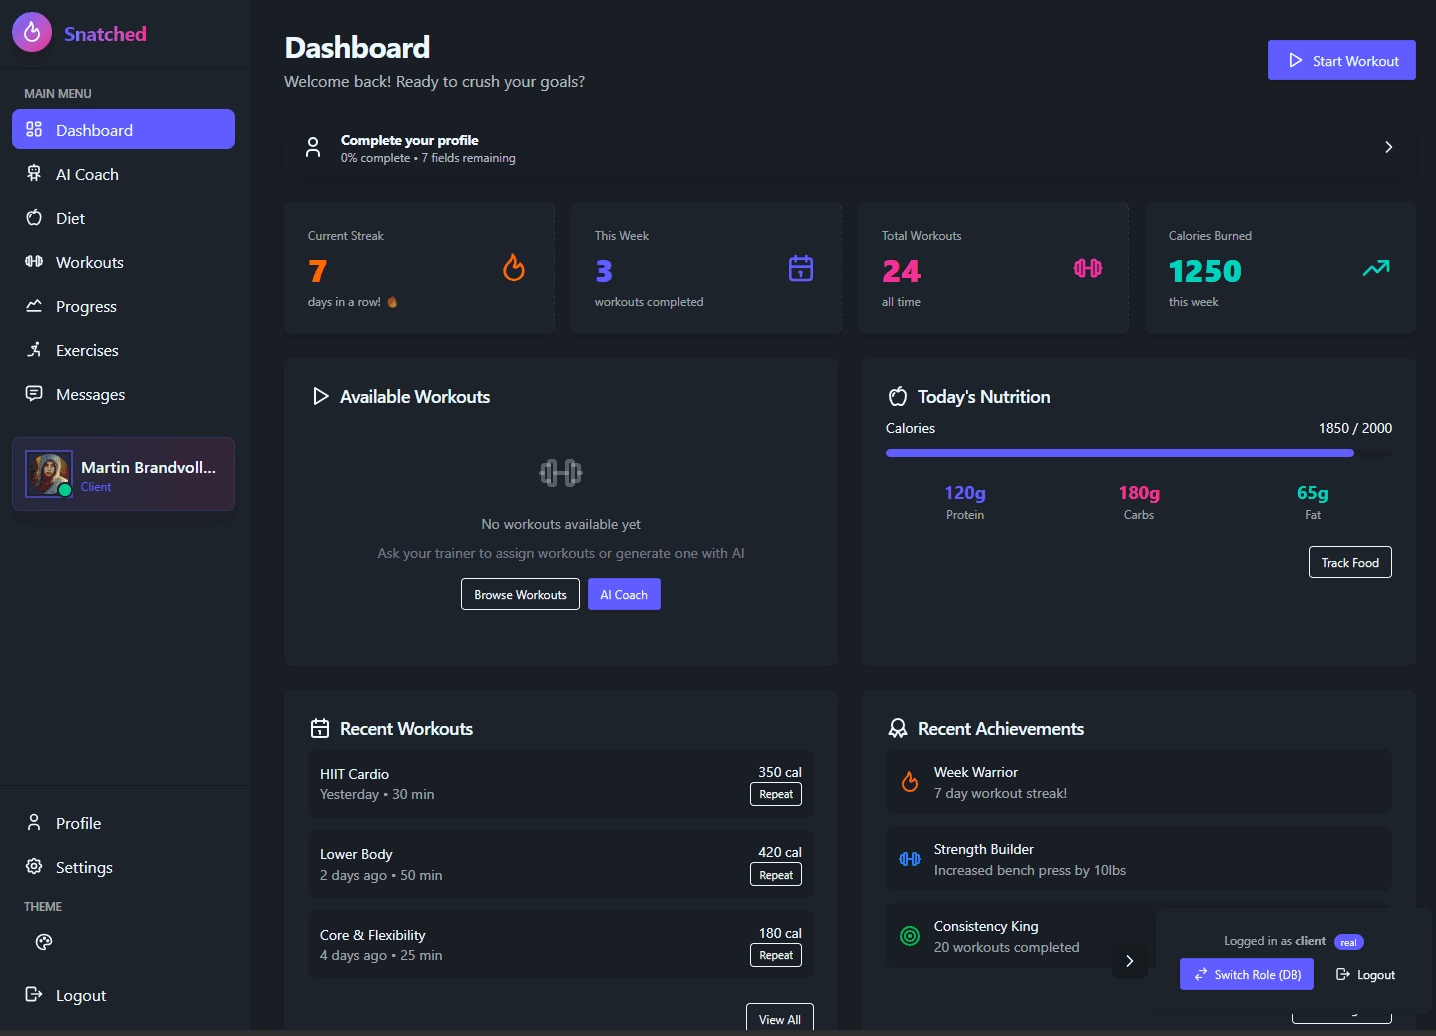Open Martin Brandvoll's user profile card
The image size is (1436, 1036).
123,474
